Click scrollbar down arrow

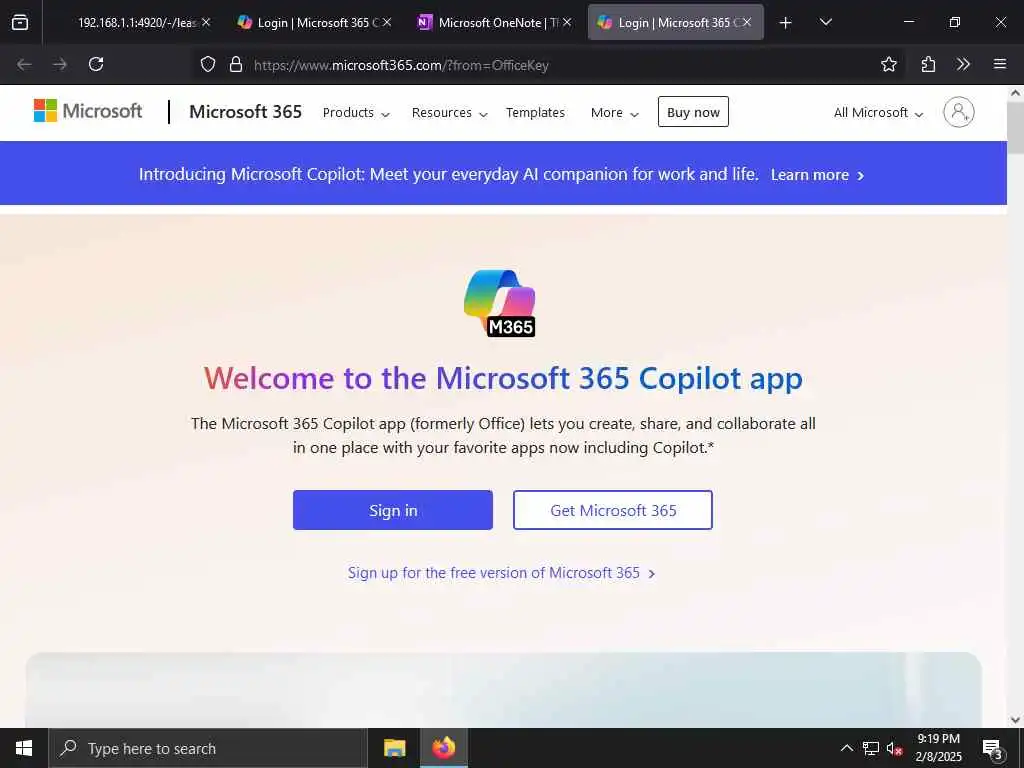click(x=1016, y=720)
